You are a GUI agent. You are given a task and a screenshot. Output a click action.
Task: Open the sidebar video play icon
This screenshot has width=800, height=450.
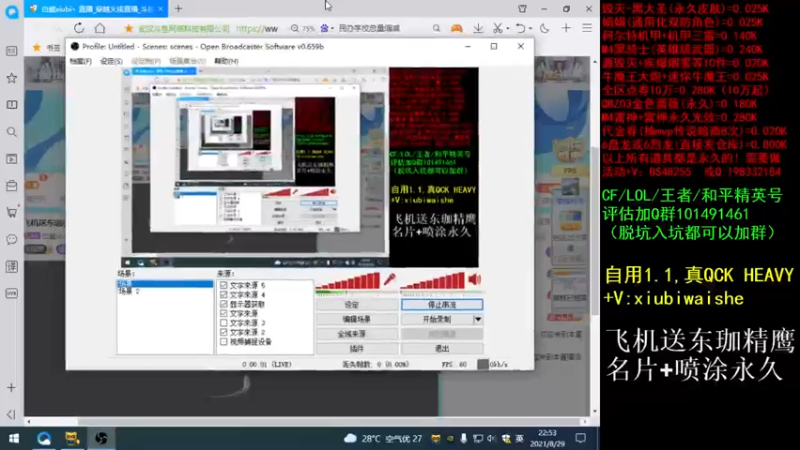point(11,159)
